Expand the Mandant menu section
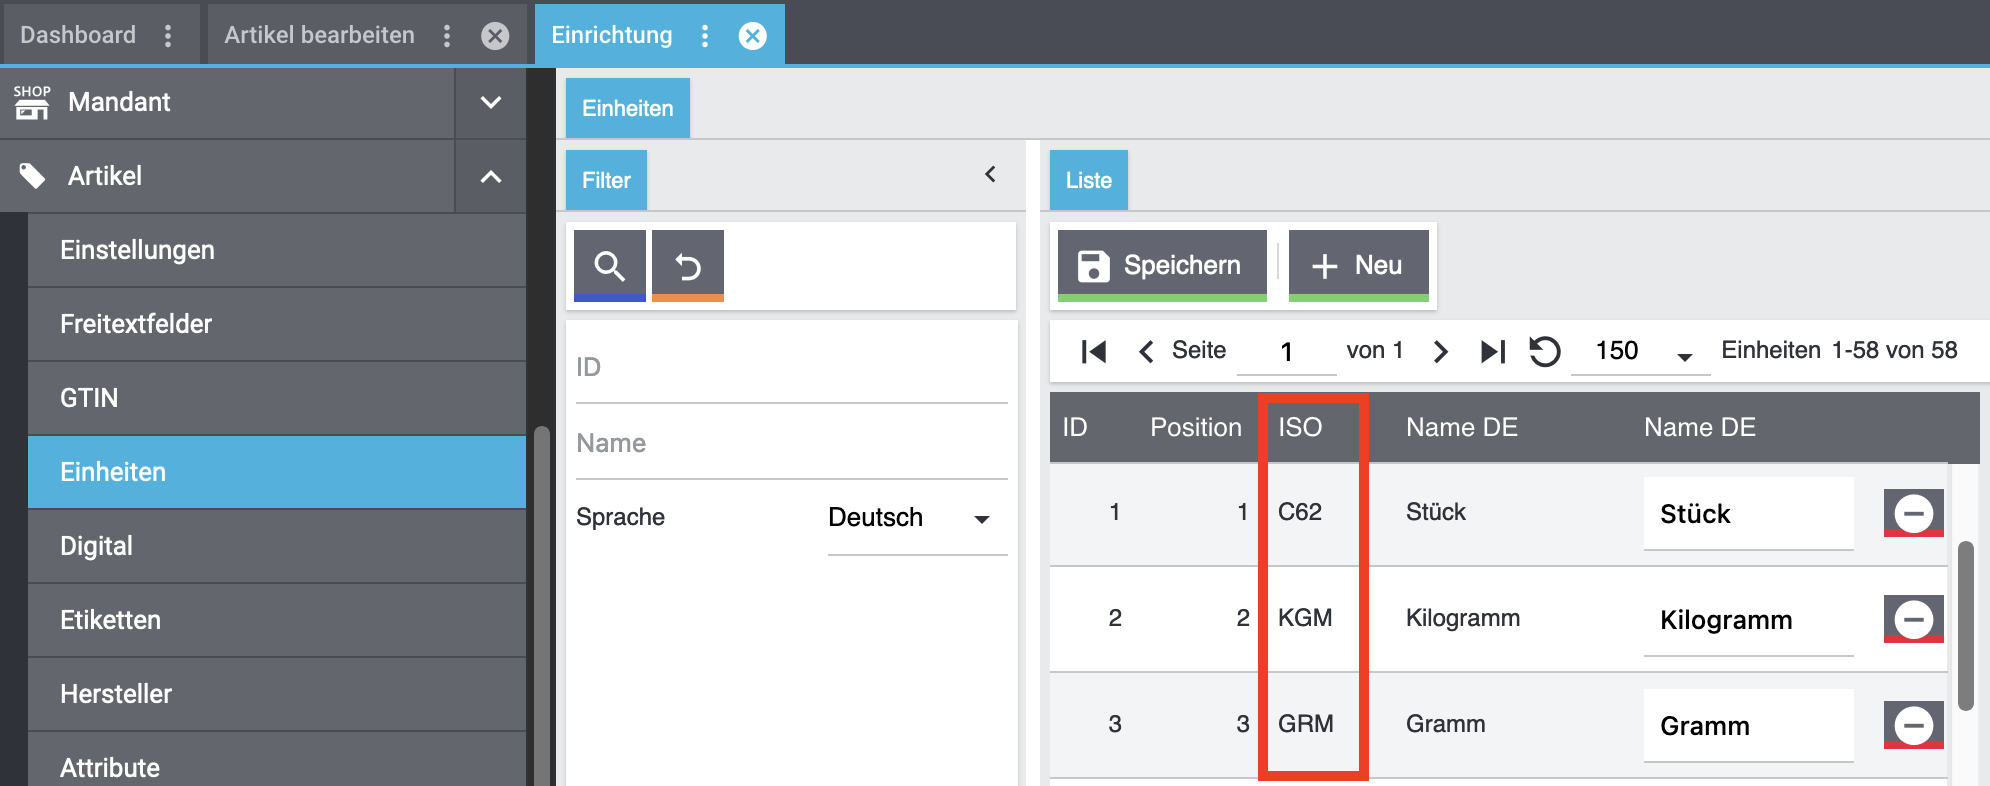Screen dimensions: 1990x786 click(x=490, y=102)
